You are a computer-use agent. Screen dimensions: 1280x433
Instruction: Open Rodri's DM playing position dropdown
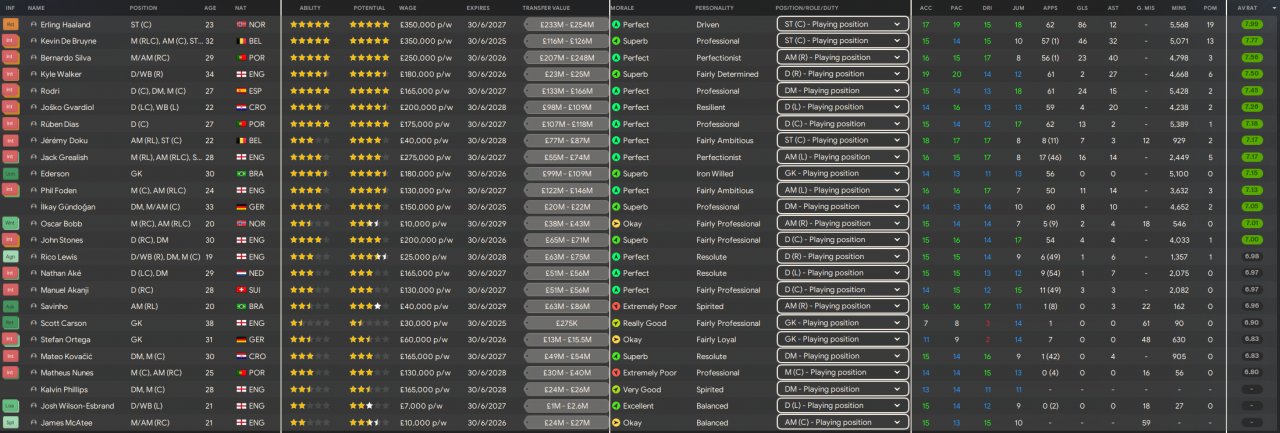pyautogui.click(x=842, y=91)
